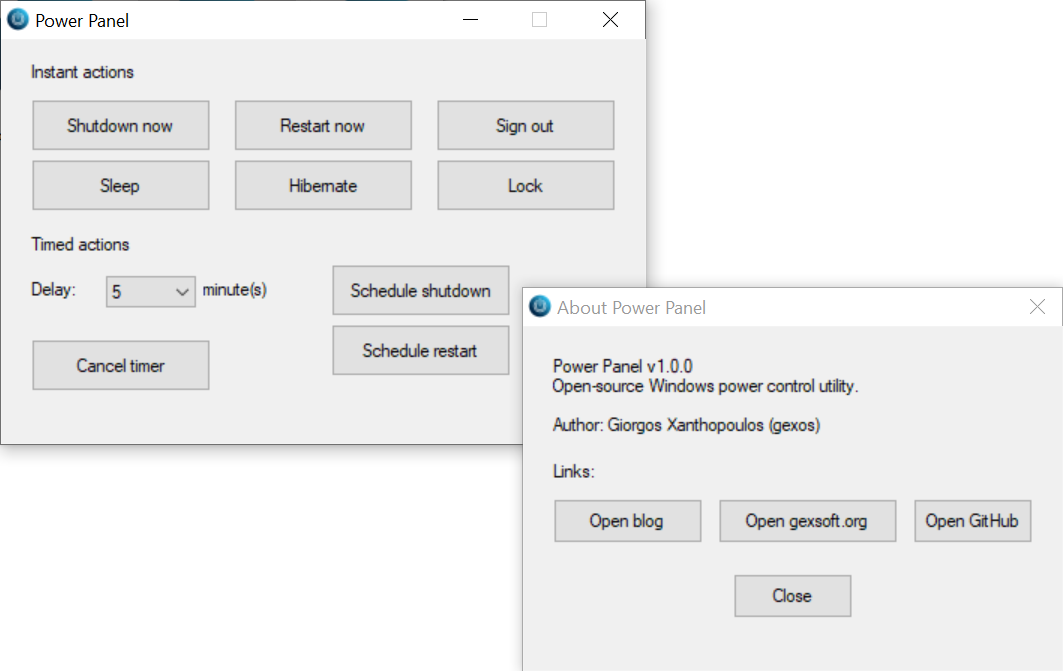Click the About Power Panel window icon
Viewport: 1063px width, 671px height.
click(539, 307)
